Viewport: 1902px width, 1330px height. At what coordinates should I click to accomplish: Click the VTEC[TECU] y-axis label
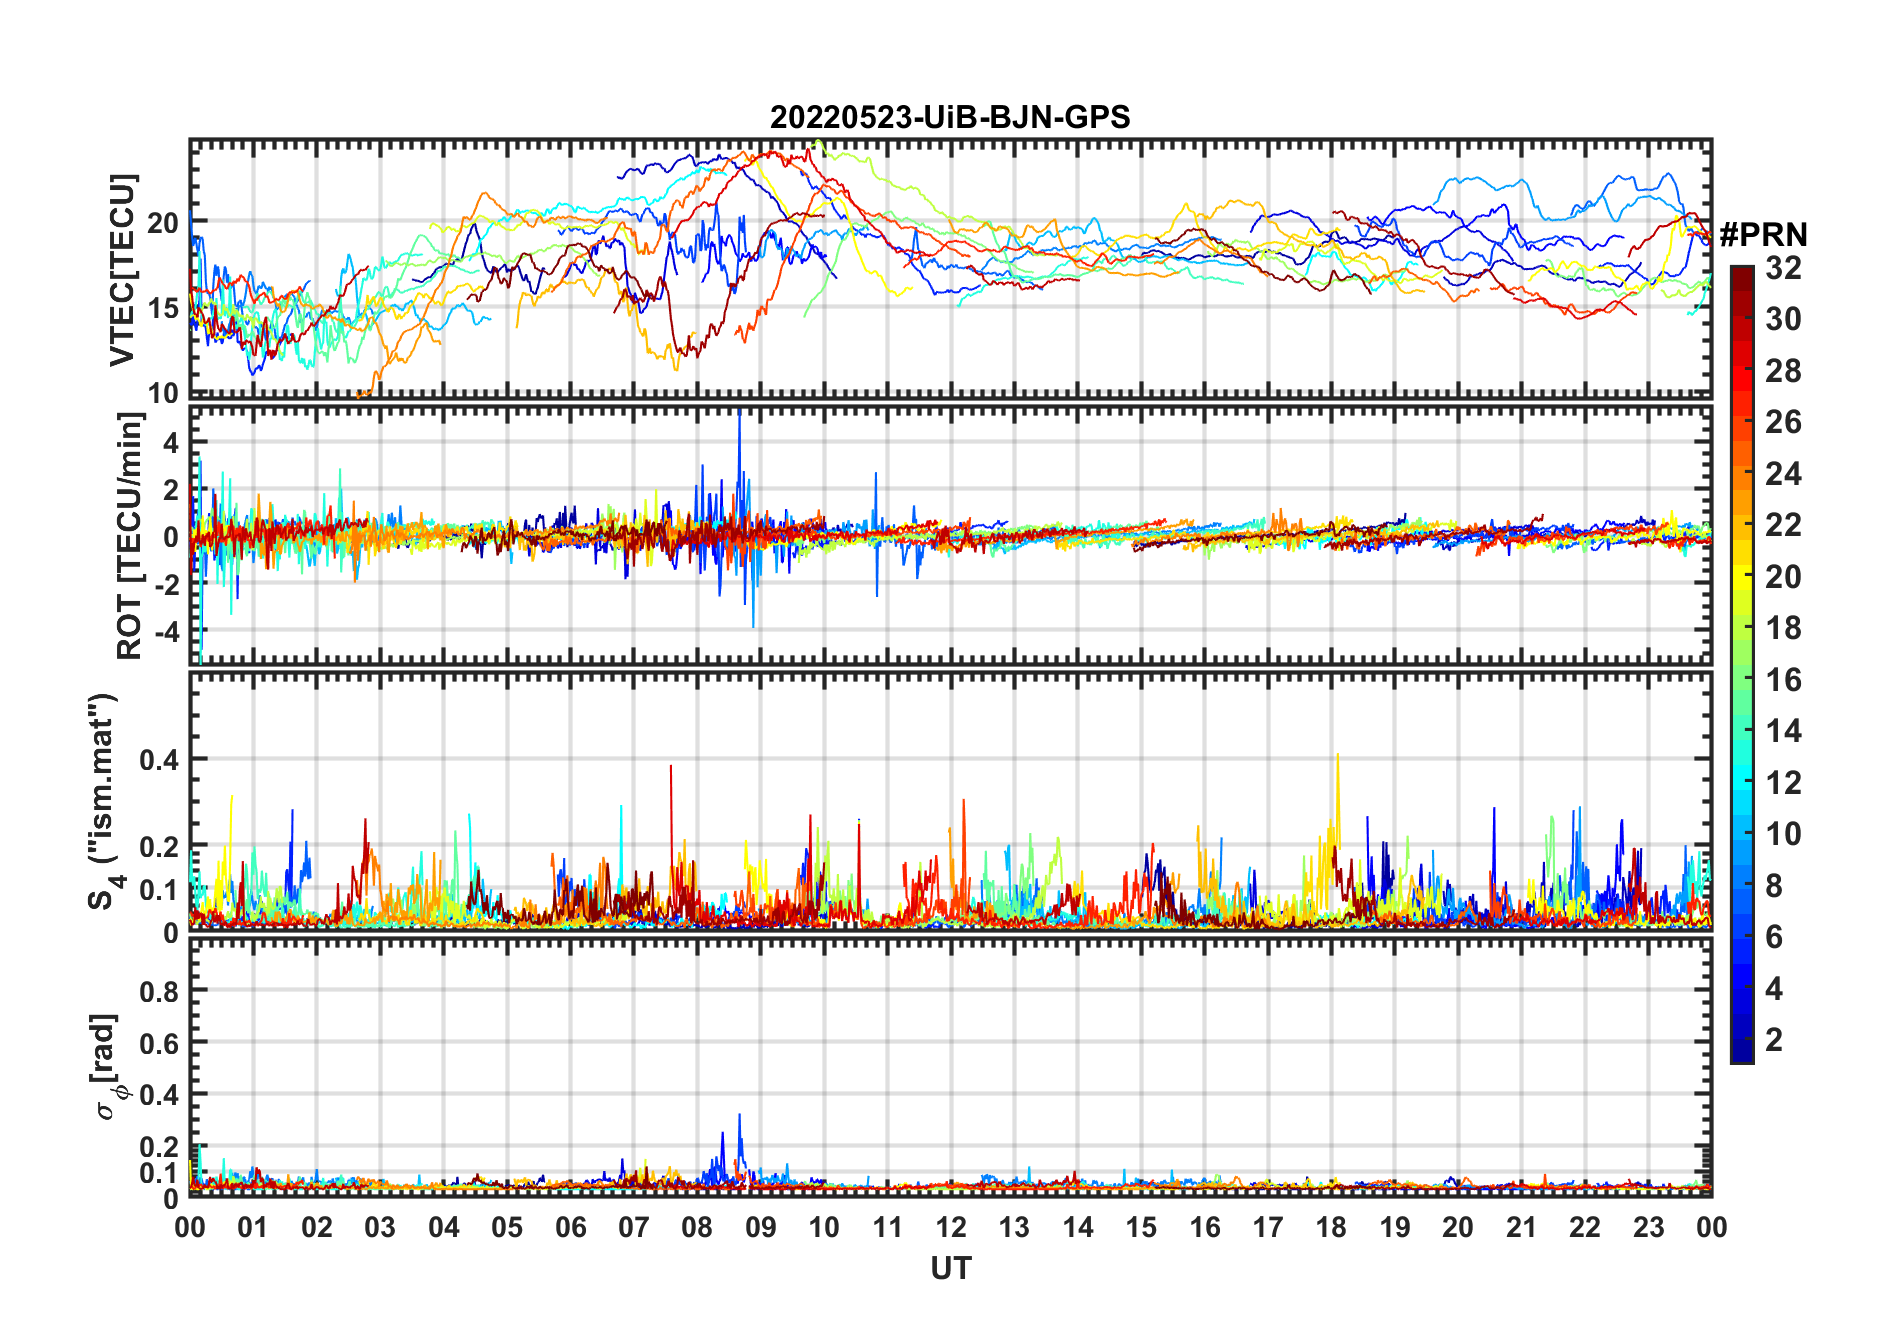coord(122,270)
